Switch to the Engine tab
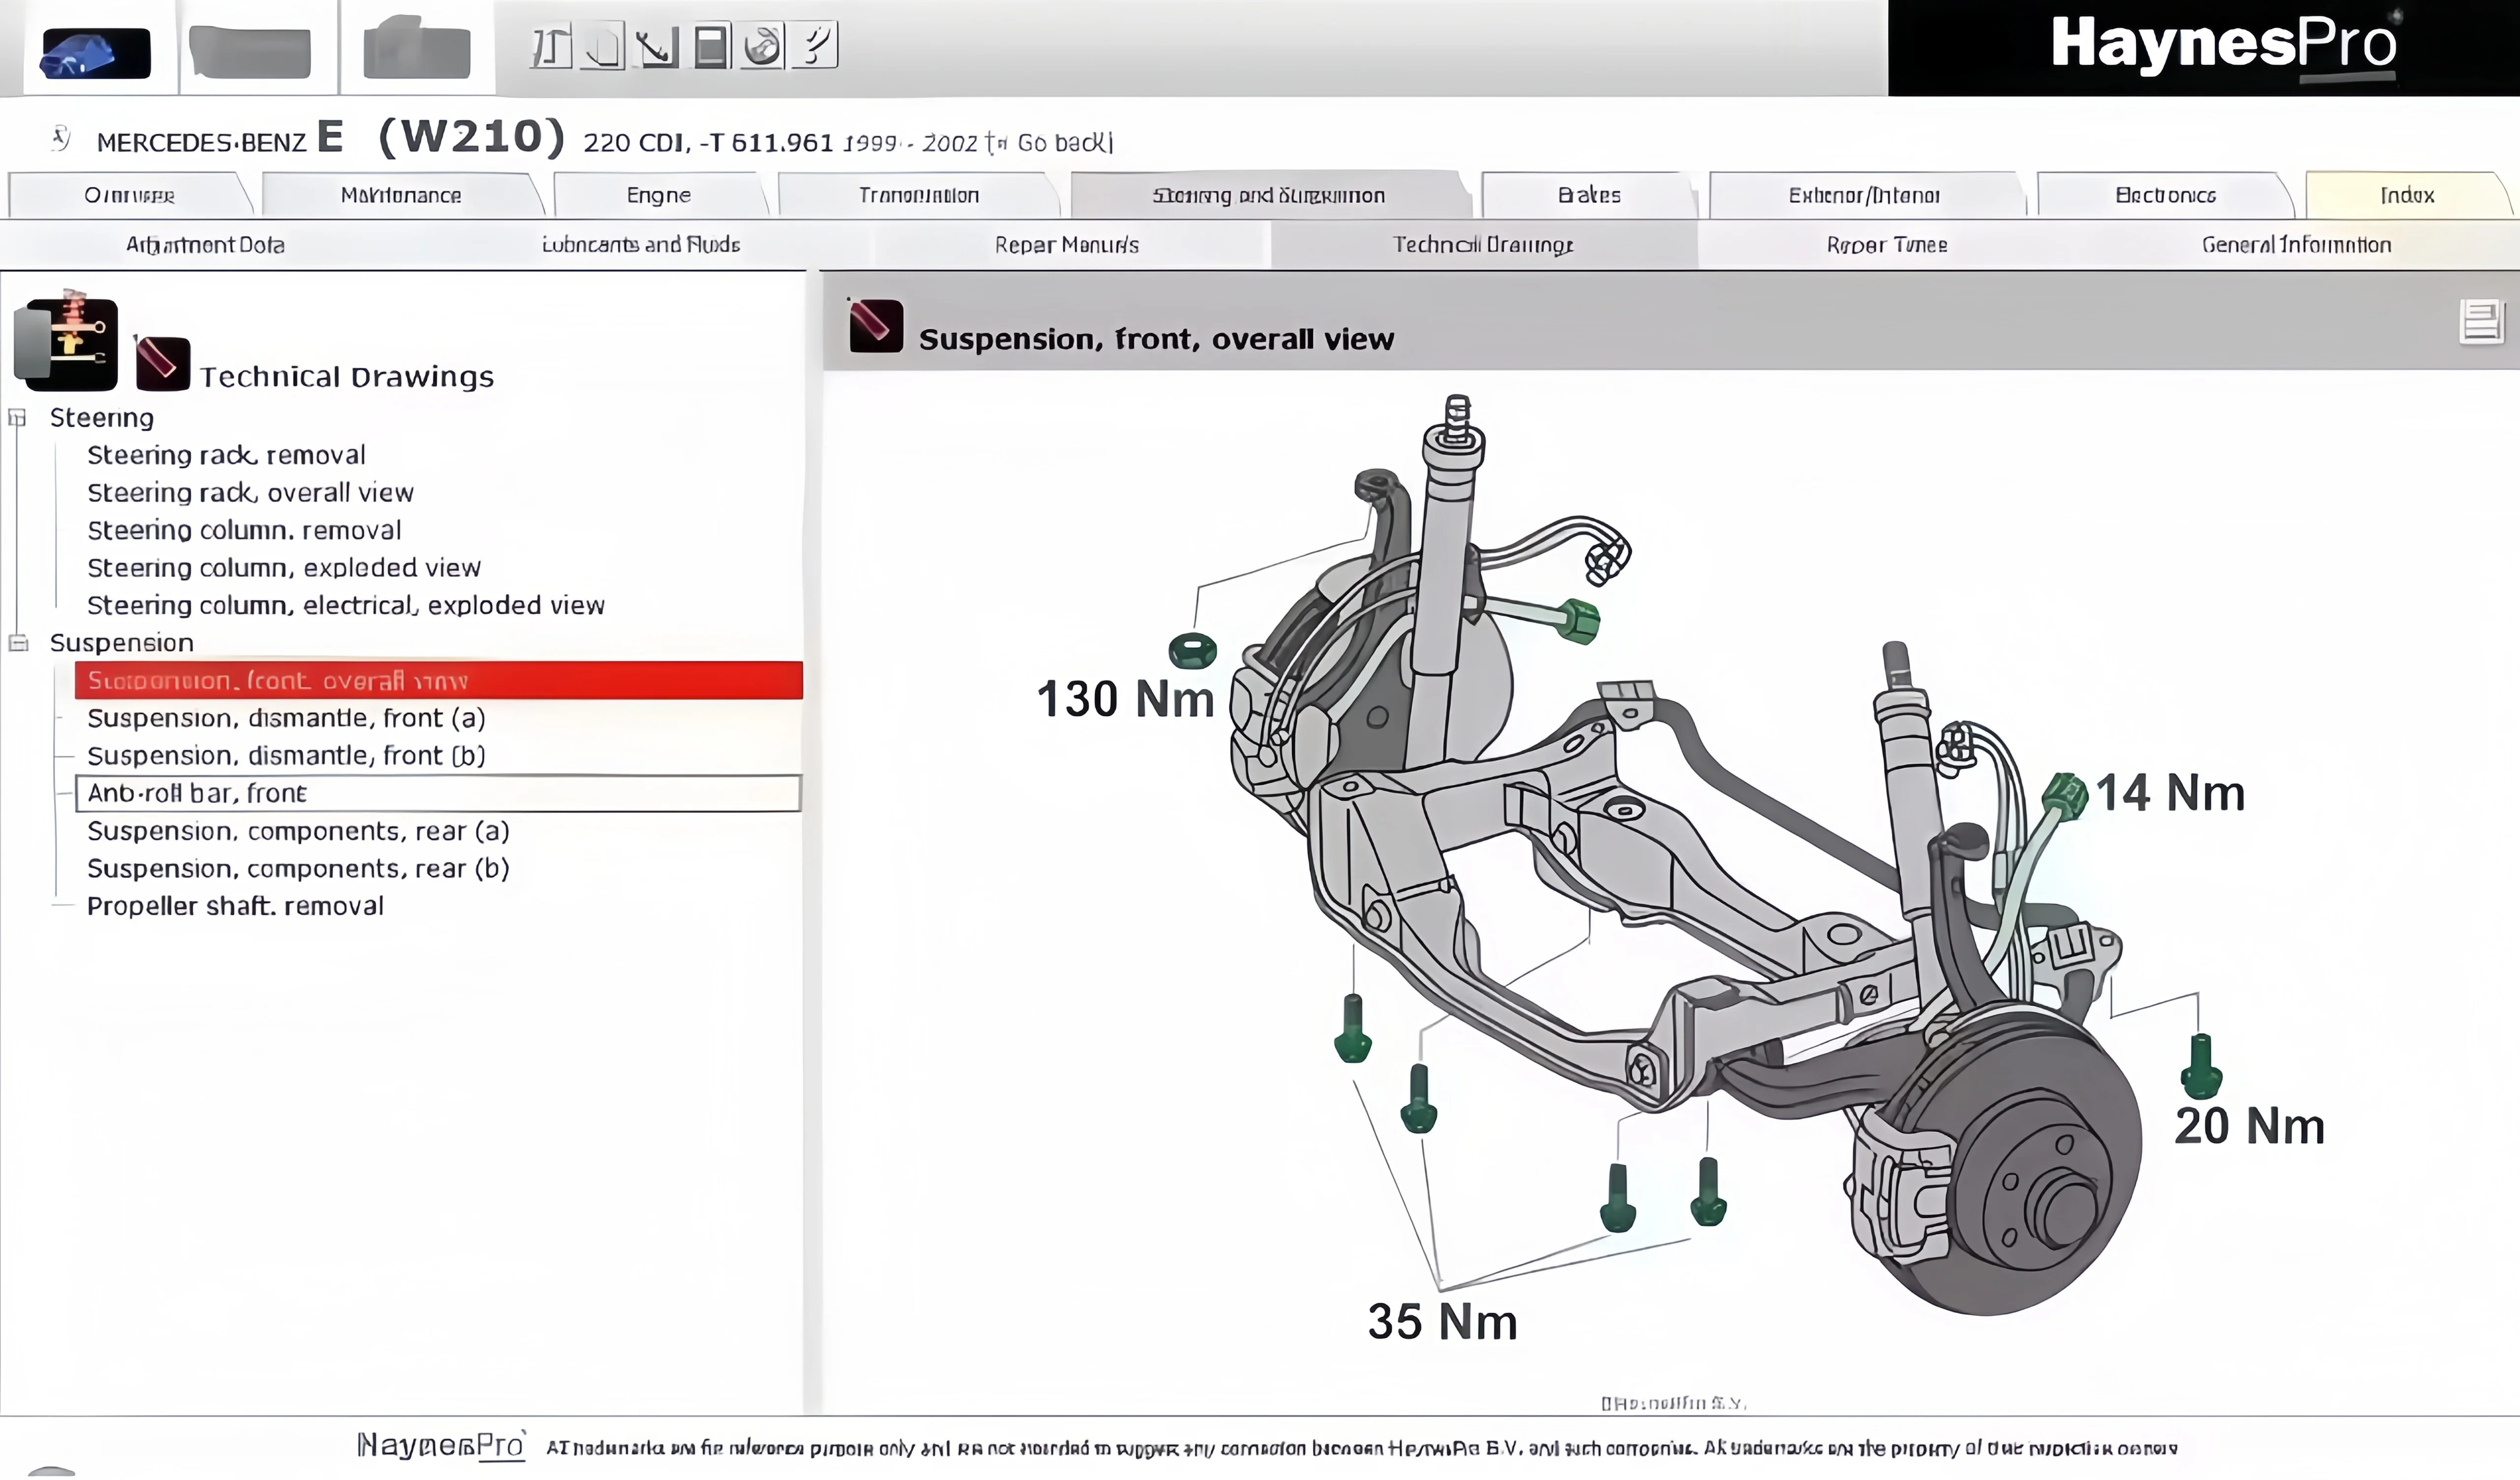The height and width of the screenshot is (1480, 2520). tap(658, 195)
